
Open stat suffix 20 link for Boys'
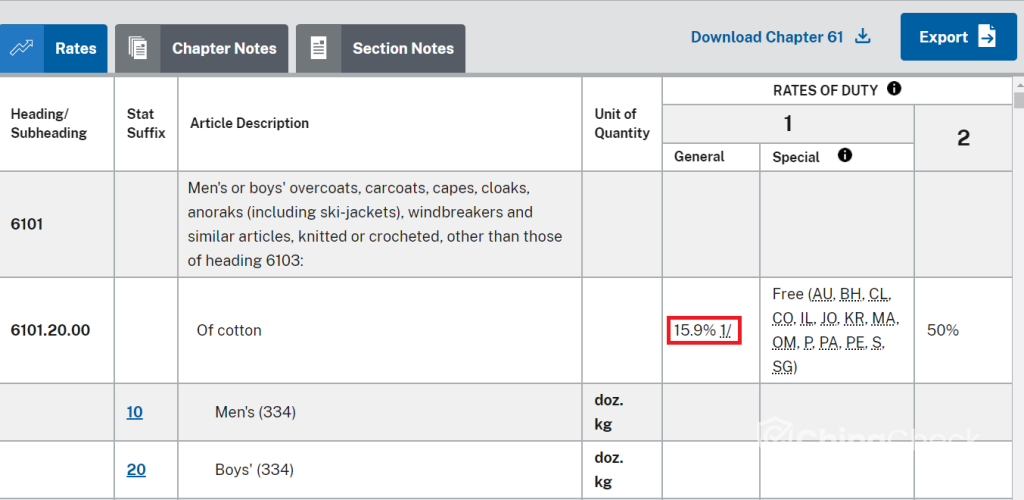tap(136, 469)
